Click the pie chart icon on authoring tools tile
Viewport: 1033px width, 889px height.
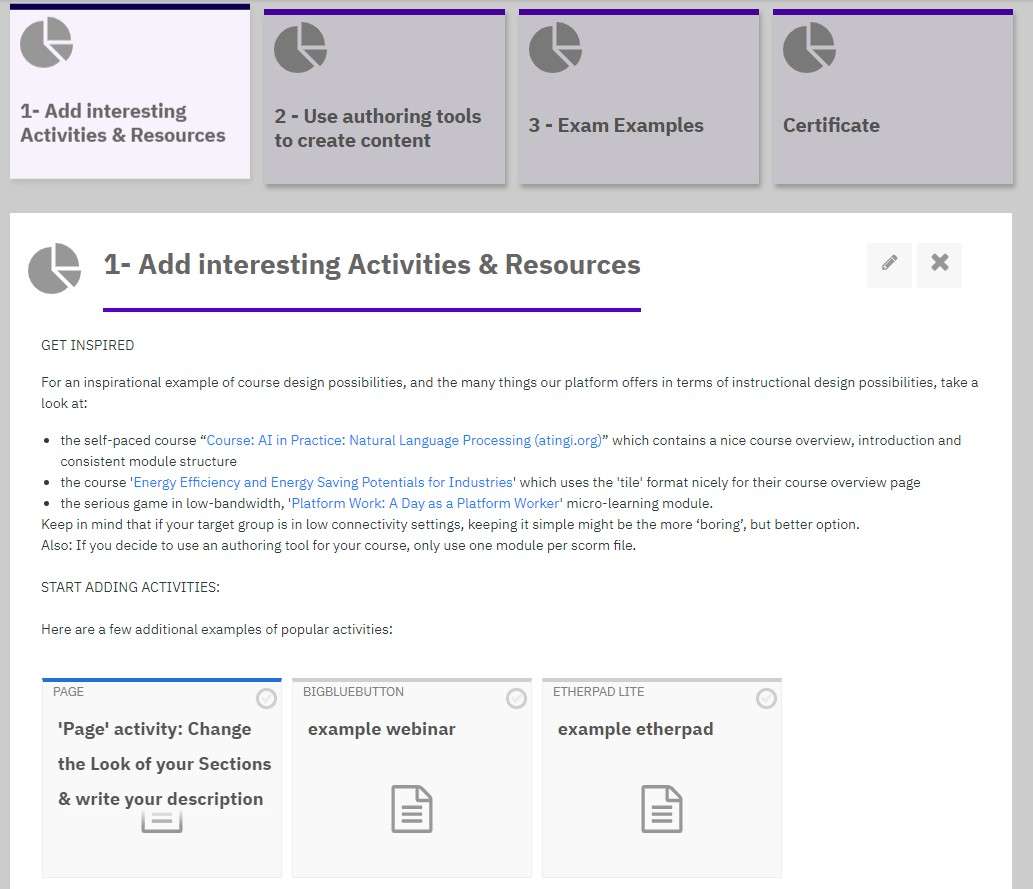click(x=300, y=47)
